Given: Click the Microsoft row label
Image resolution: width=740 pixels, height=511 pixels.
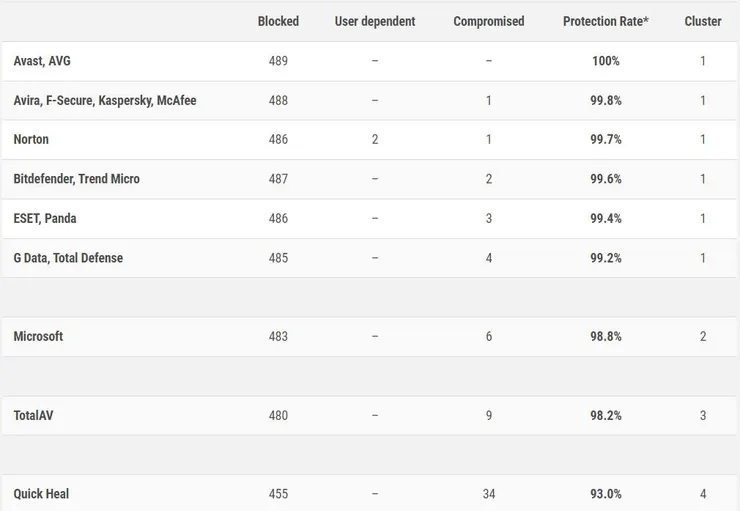Looking at the screenshot, I should coord(38,336).
